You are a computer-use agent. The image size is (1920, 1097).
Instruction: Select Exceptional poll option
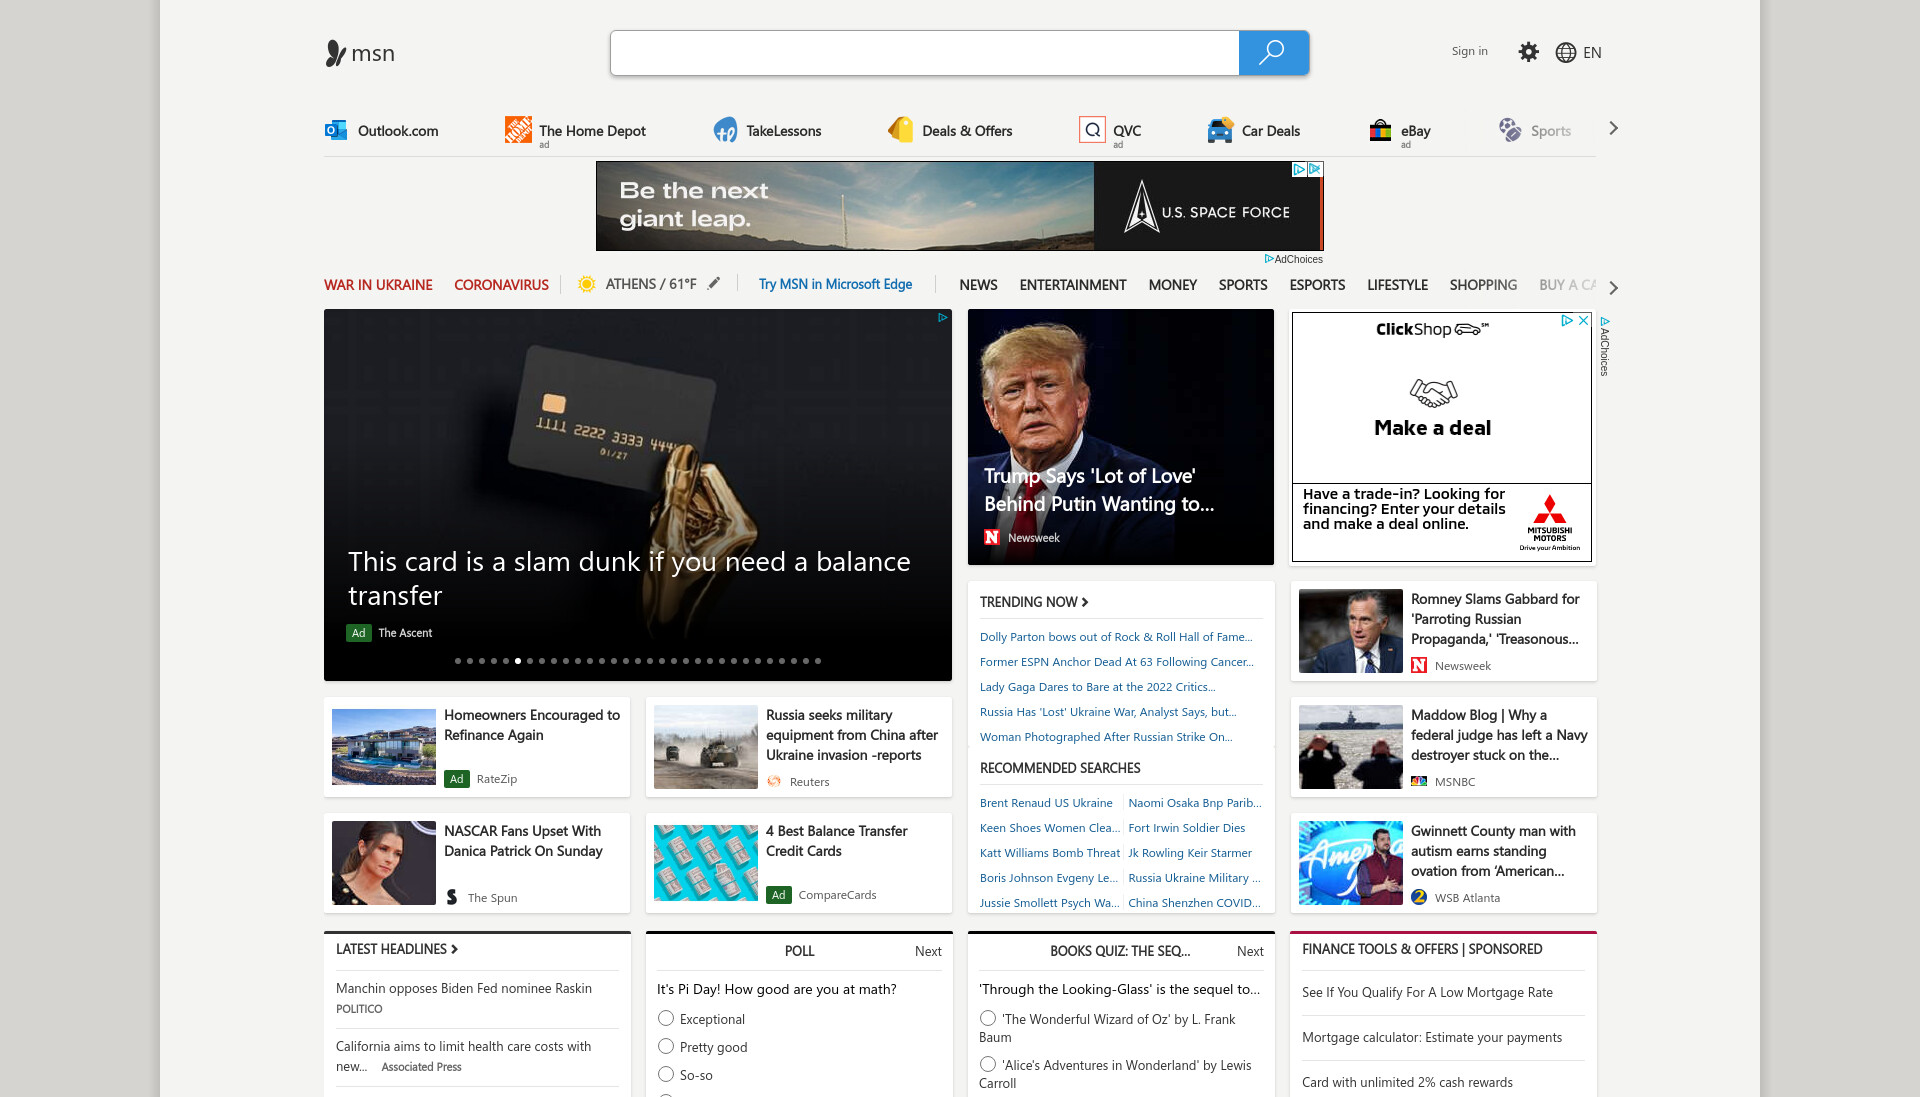(666, 1018)
